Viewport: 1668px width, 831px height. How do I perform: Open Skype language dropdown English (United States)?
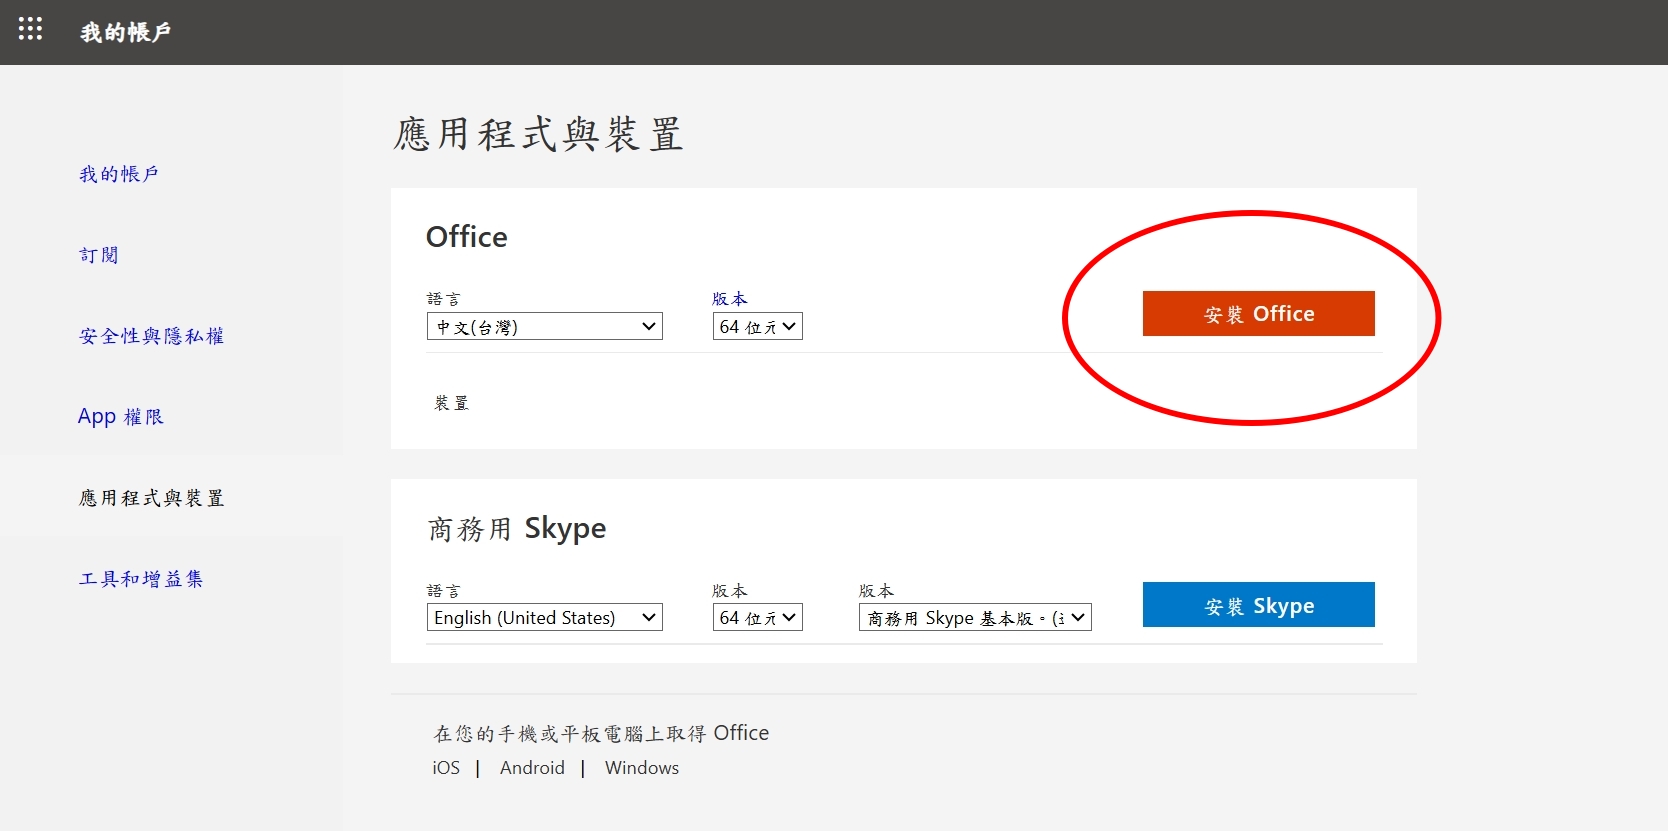(x=545, y=617)
